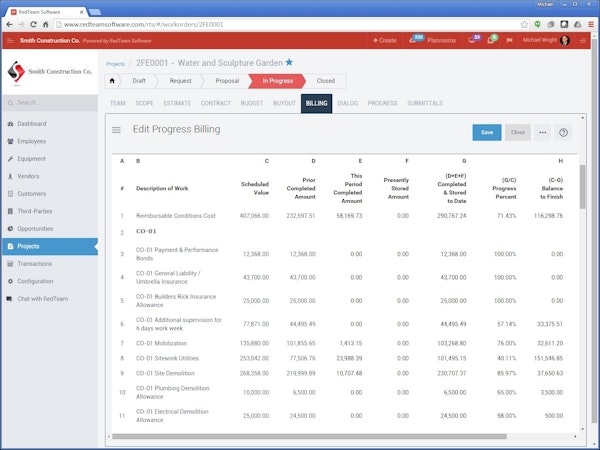
Task: Open the help question mark icon
Action: [563, 132]
